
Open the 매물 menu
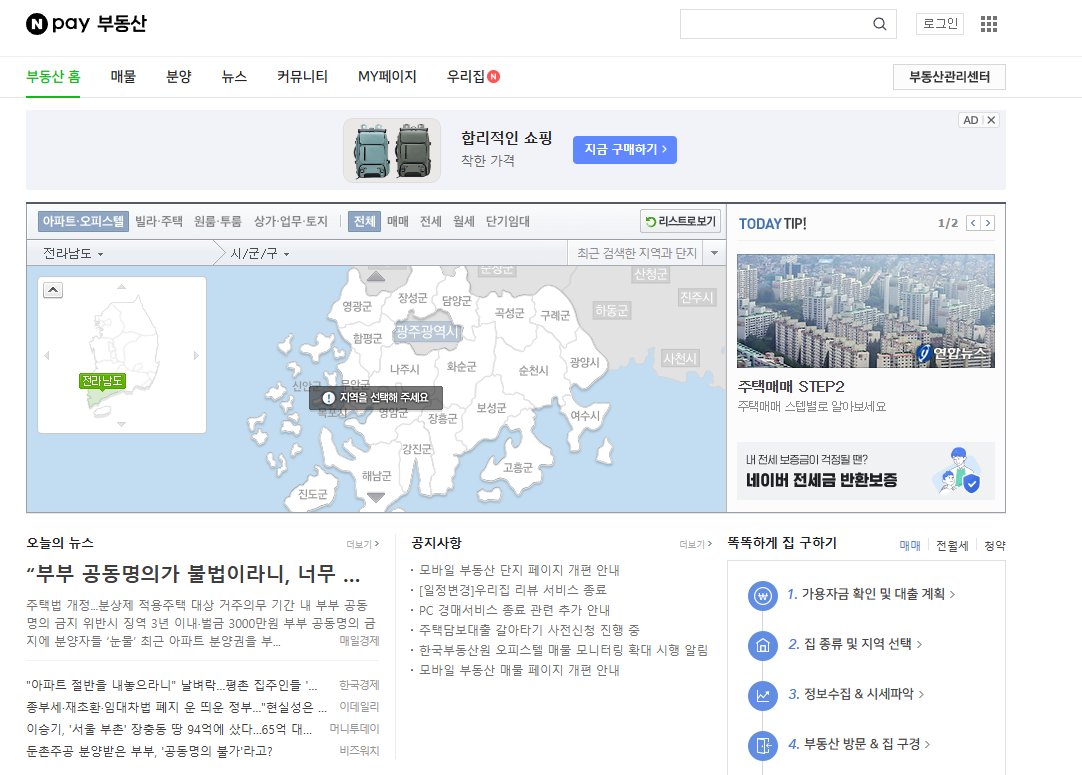[124, 77]
